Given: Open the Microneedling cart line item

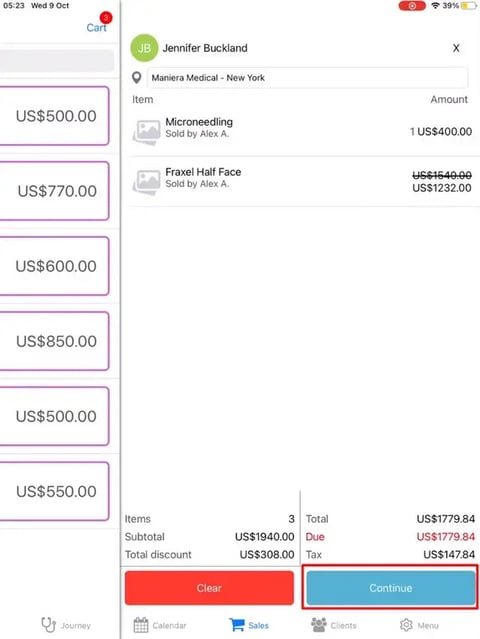Looking at the screenshot, I should point(302,132).
